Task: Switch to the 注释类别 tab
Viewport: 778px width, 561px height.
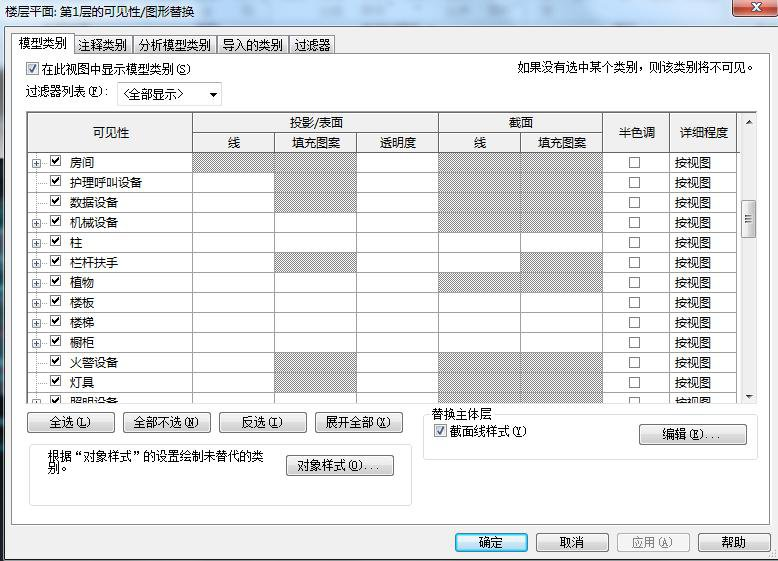Action: click(102, 45)
